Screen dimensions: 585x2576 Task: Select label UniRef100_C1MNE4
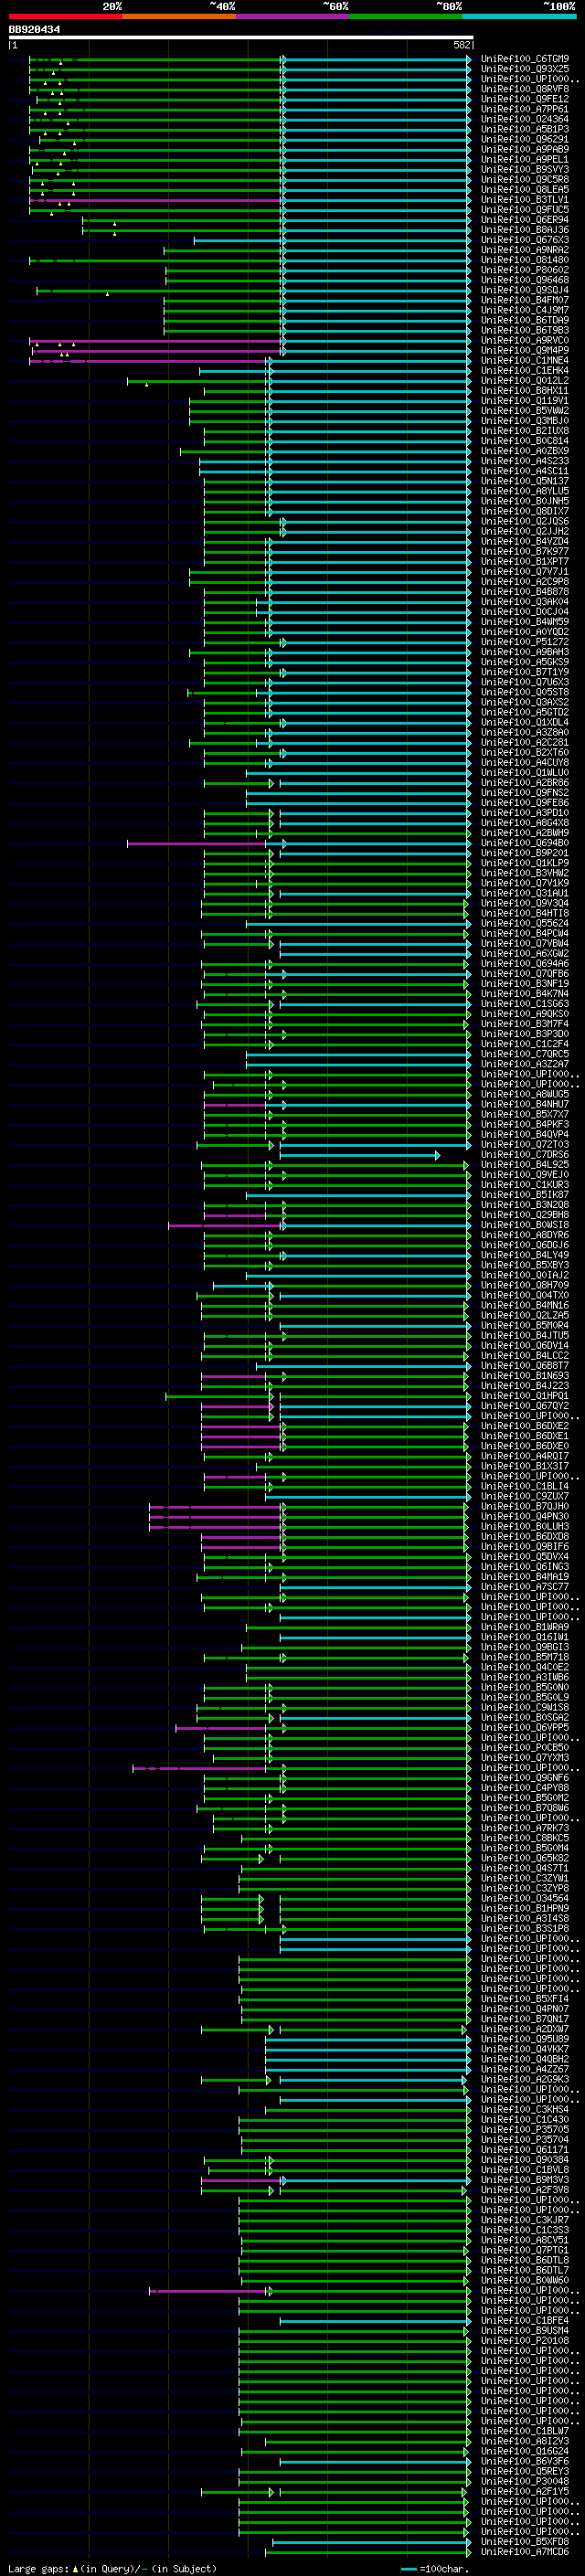pos(525,360)
